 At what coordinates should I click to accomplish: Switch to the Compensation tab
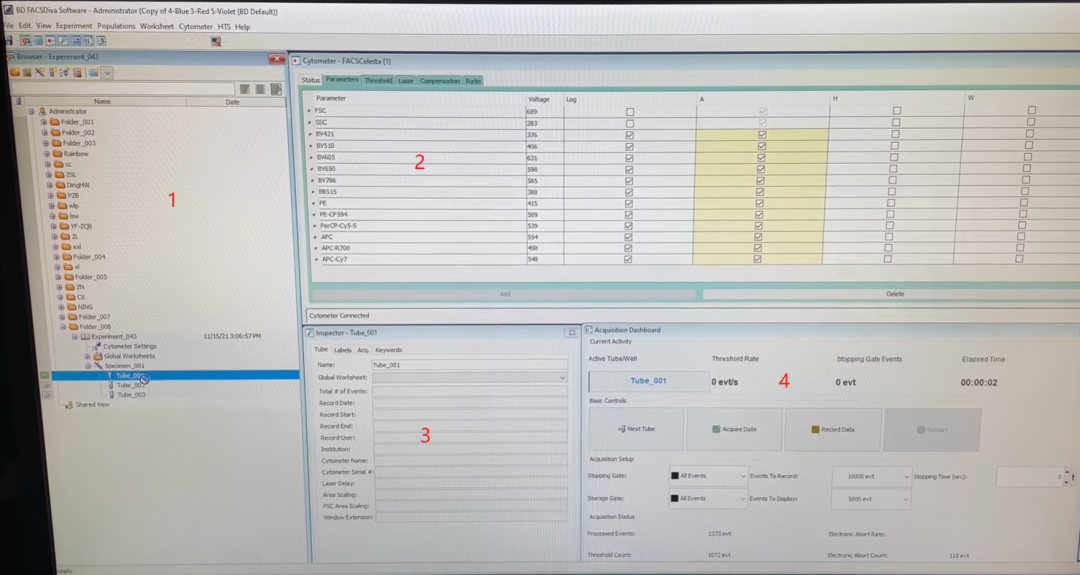tap(439, 81)
